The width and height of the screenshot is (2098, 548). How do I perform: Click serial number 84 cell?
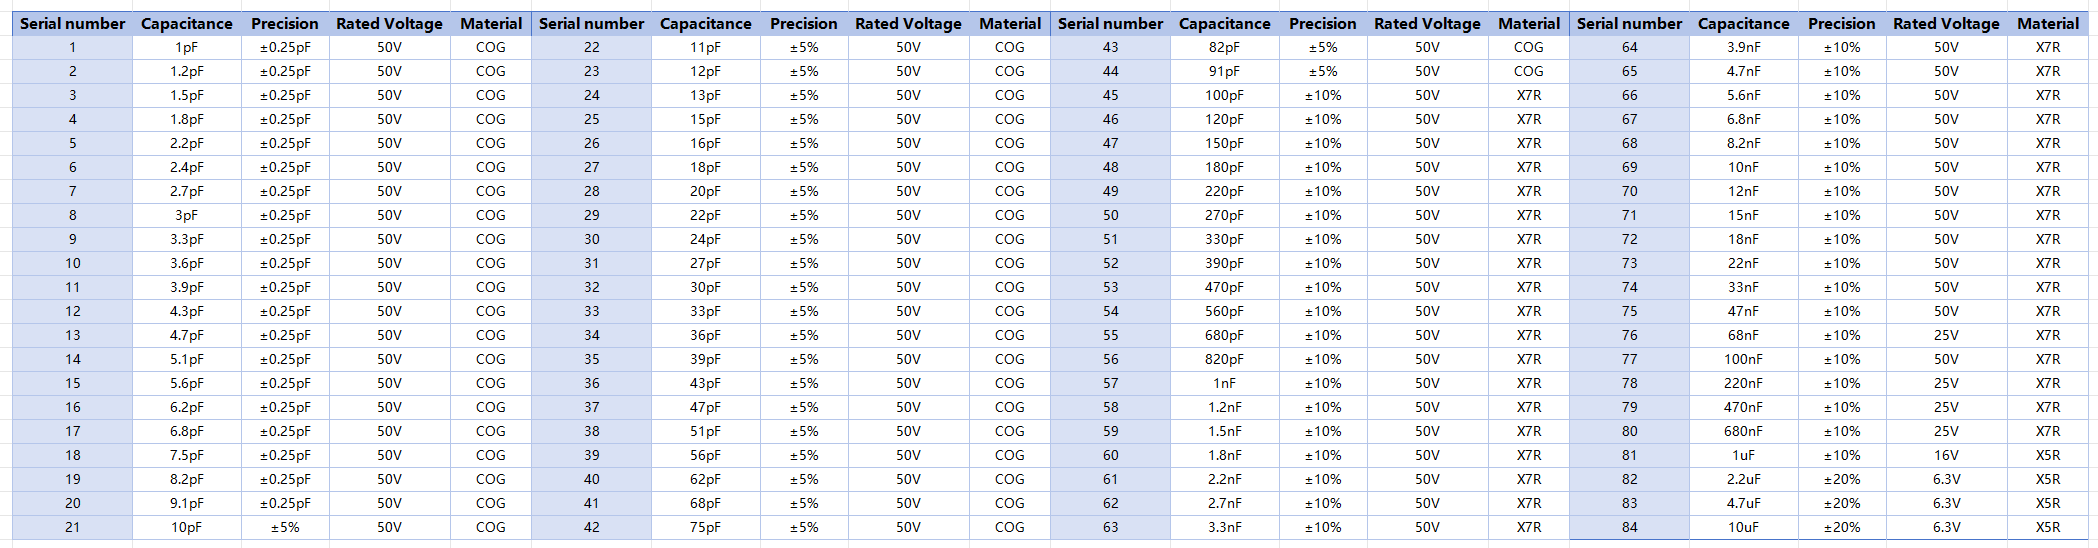[1629, 527]
